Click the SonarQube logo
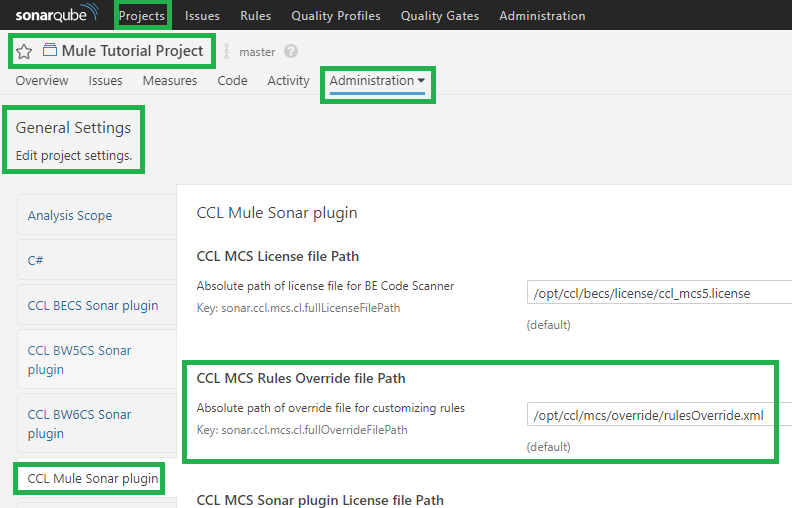Image resolution: width=792 pixels, height=508 pixels. 57,14
